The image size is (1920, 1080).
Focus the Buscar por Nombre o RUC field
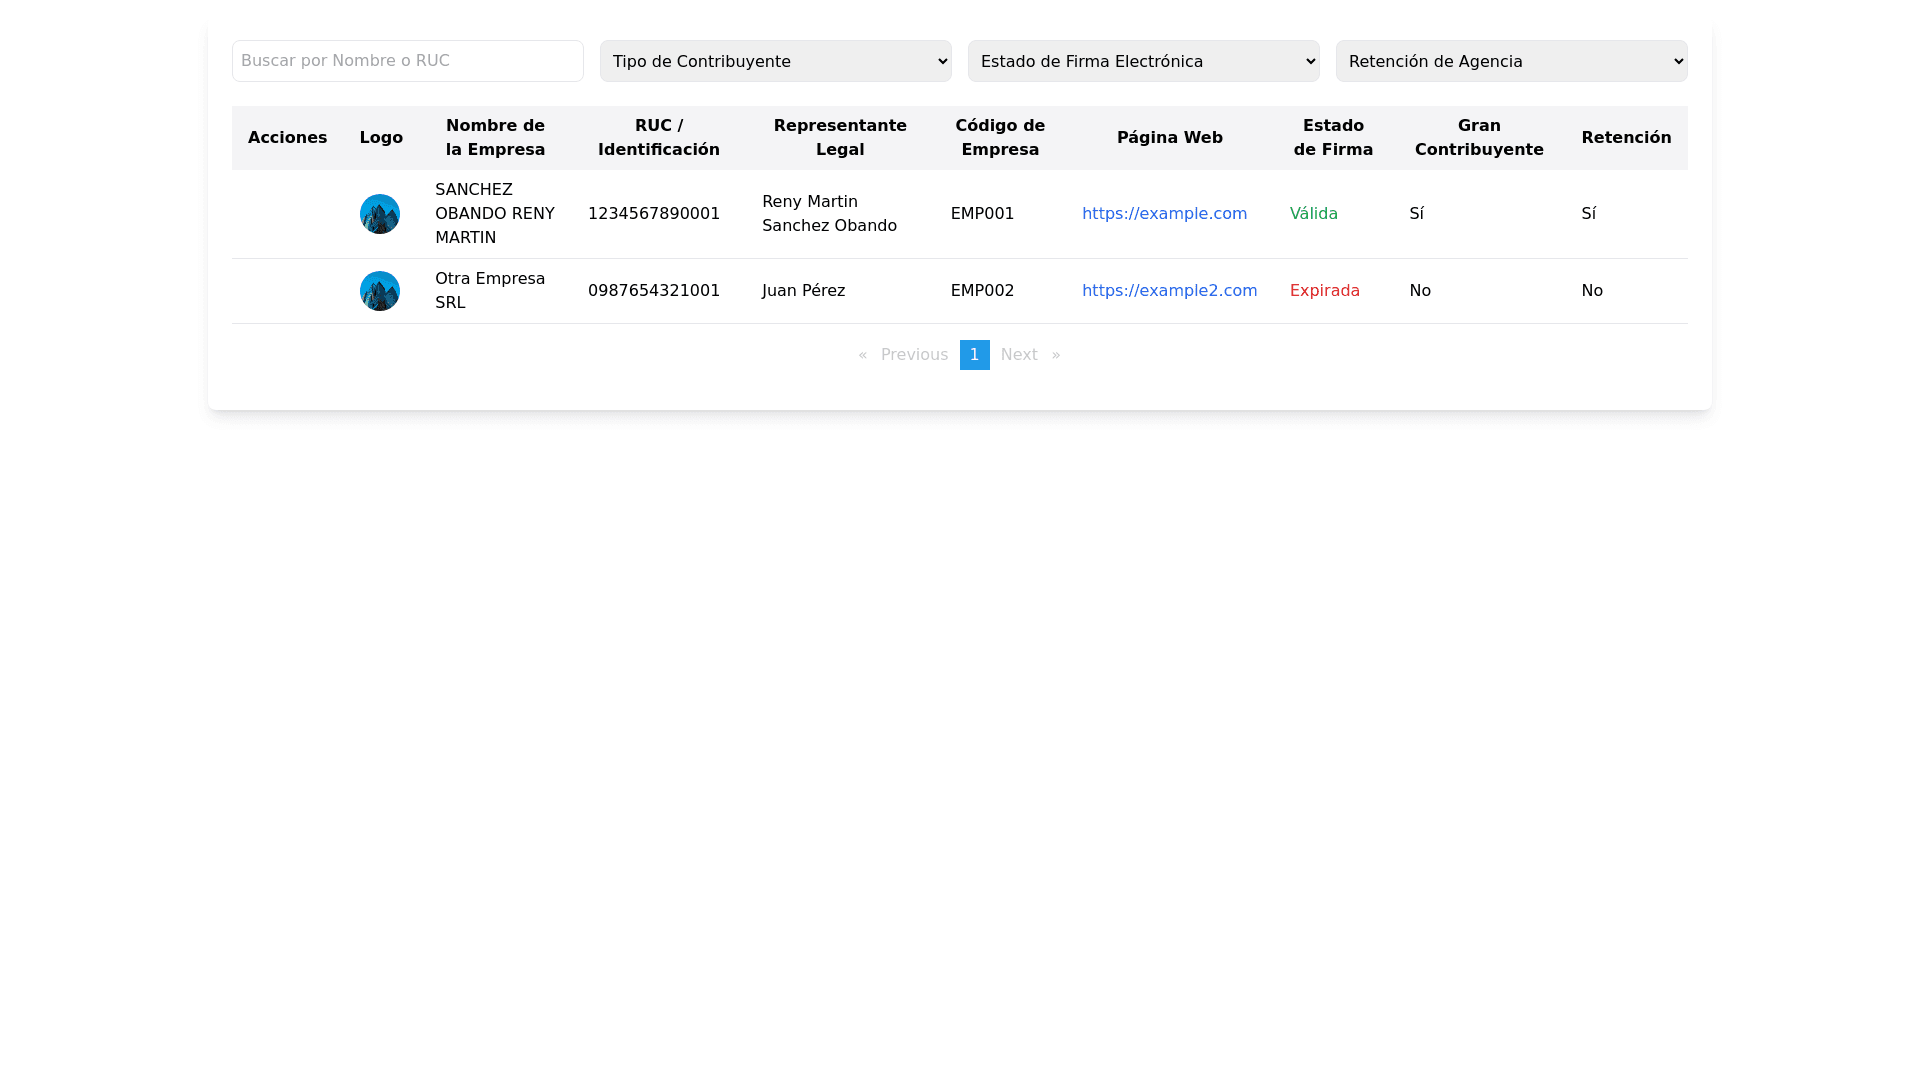coord(407,61)
